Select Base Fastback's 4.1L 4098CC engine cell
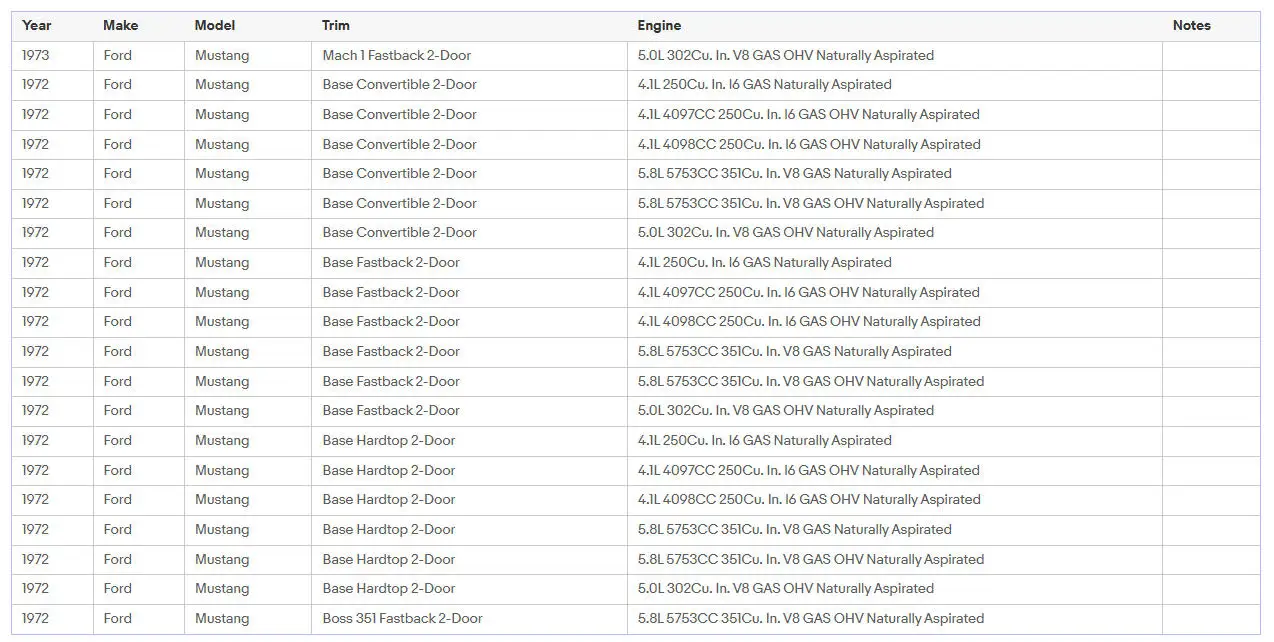 894,322
